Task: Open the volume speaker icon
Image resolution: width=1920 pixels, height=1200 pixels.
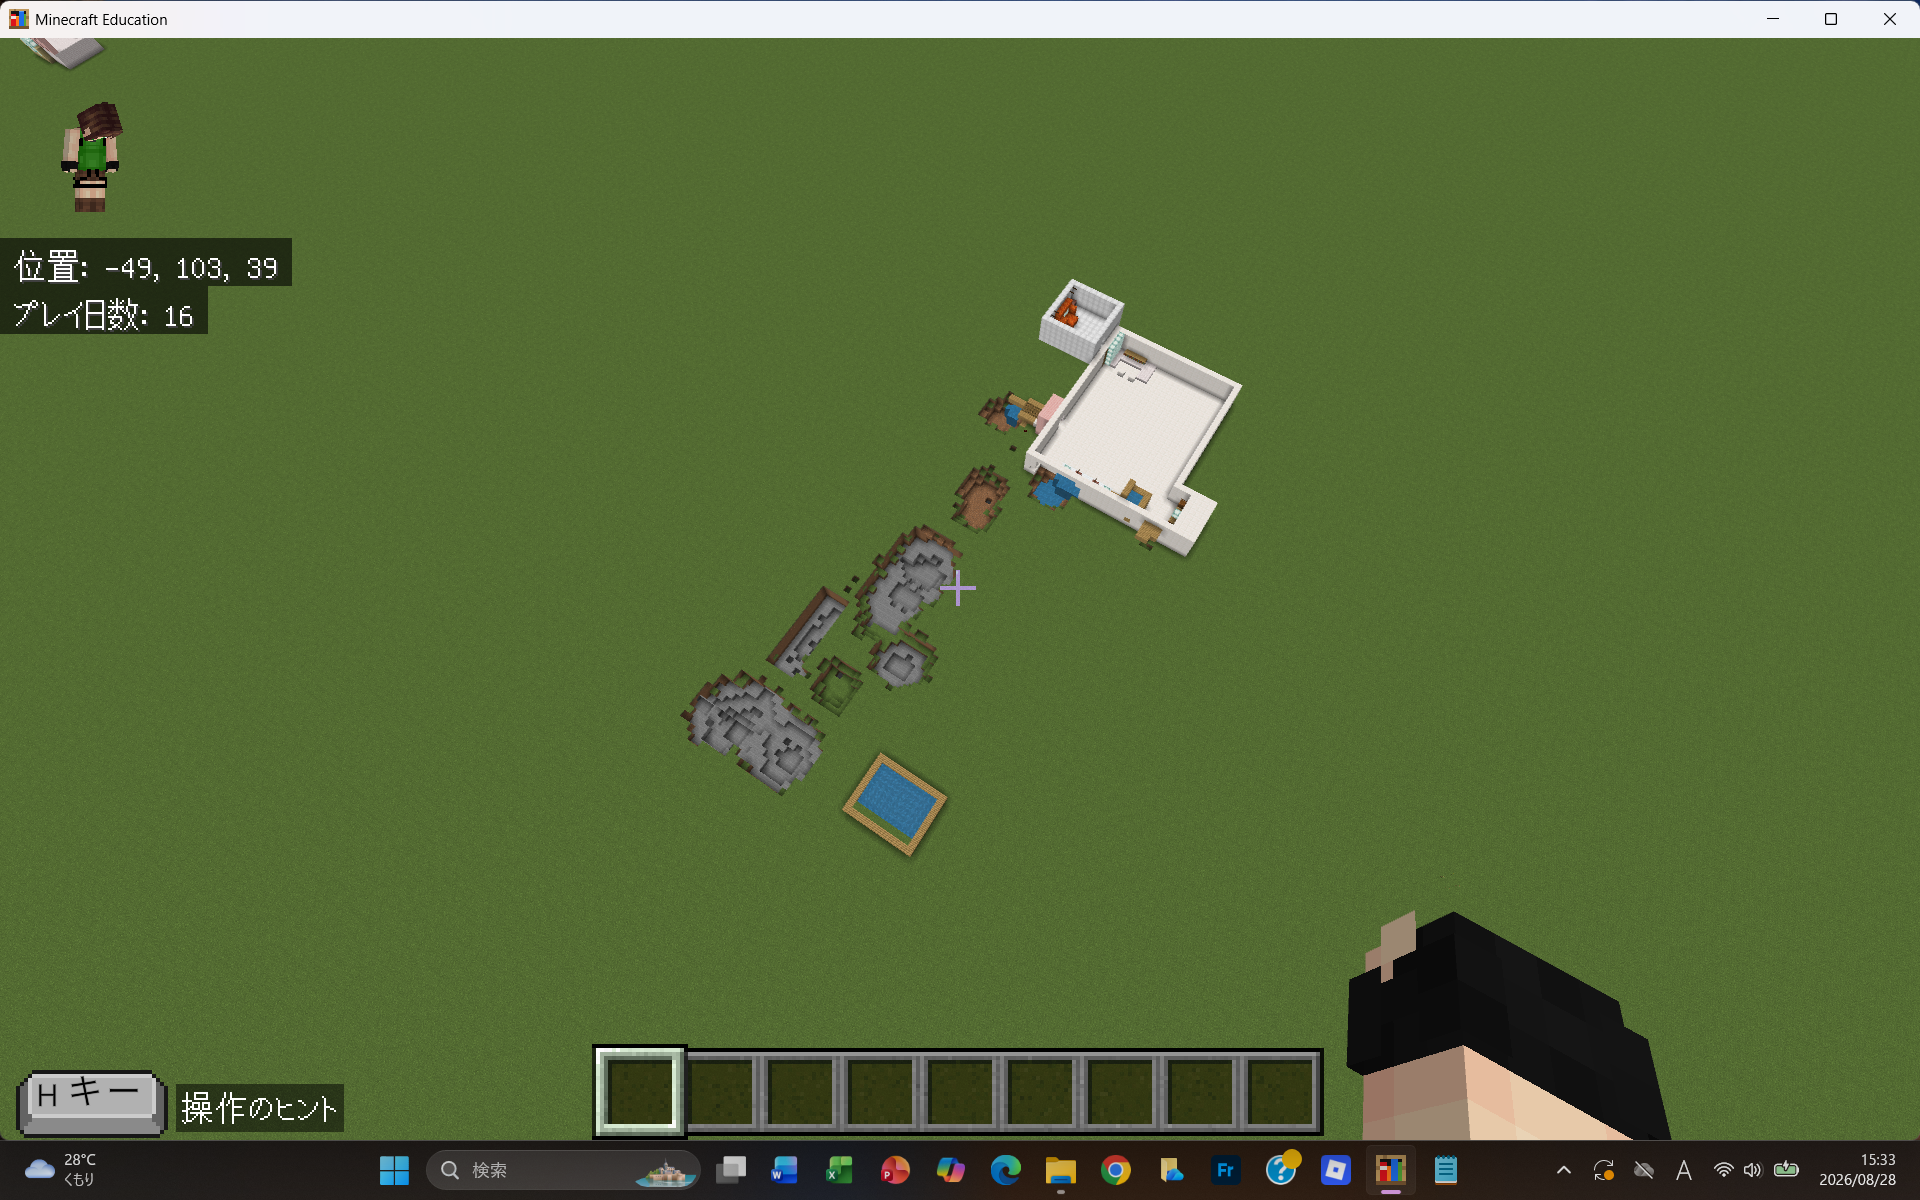Action: [x=1753, y=1170]
